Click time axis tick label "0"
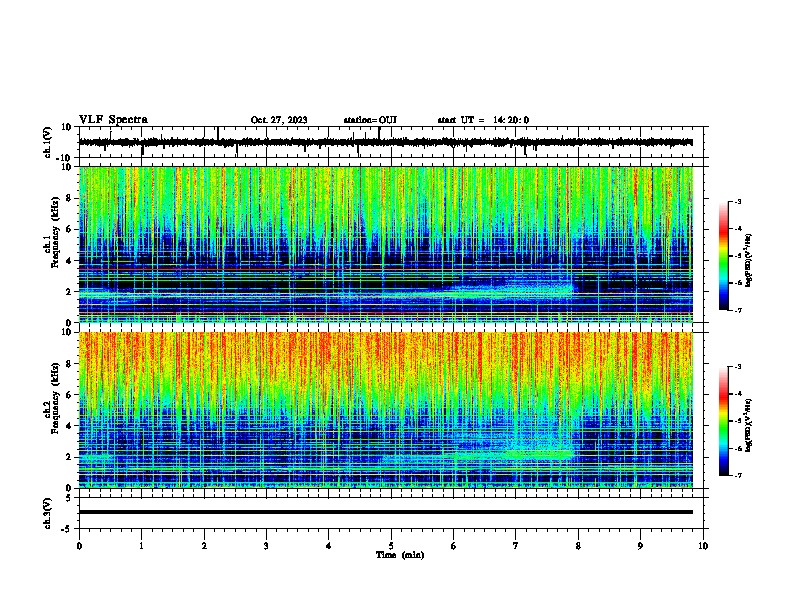The width and height of the screenshot is (792, 612). [79, 546]
